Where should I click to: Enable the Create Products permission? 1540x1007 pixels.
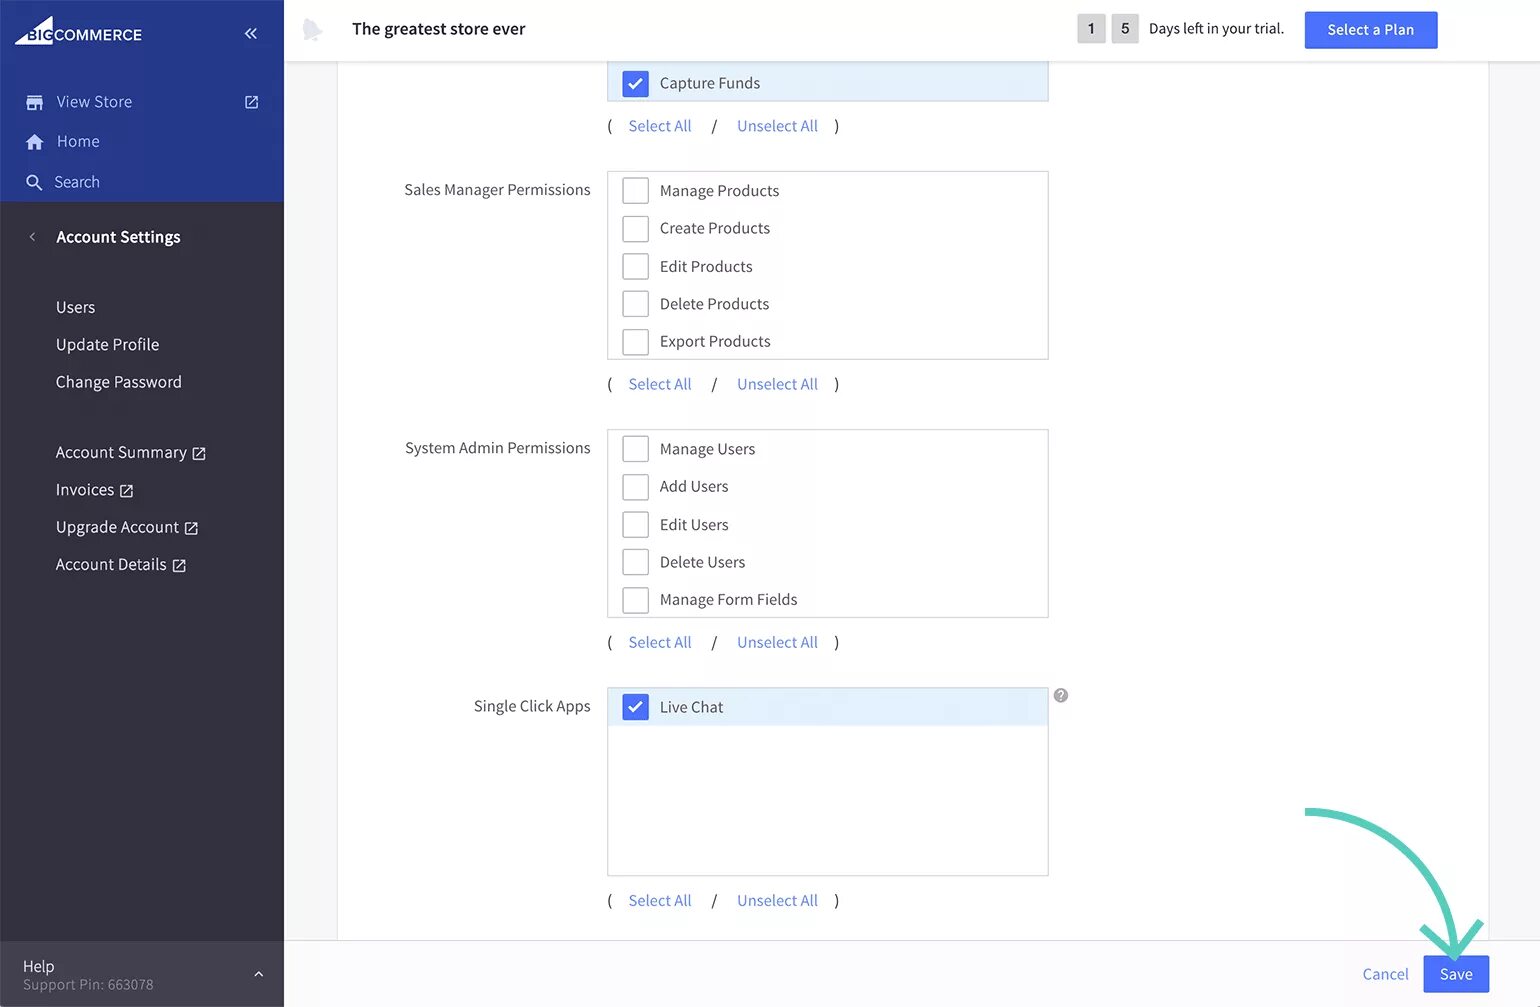[x=635, y=228]
